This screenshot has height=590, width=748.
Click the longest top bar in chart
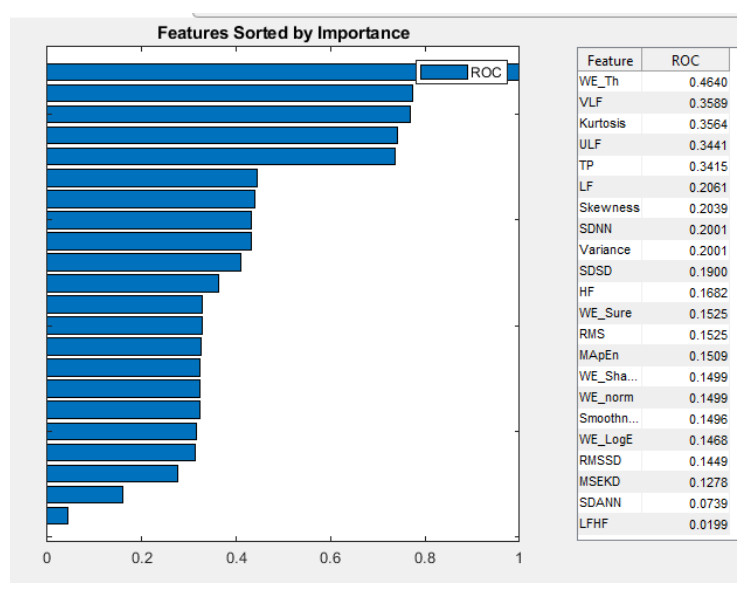(230, 72)
